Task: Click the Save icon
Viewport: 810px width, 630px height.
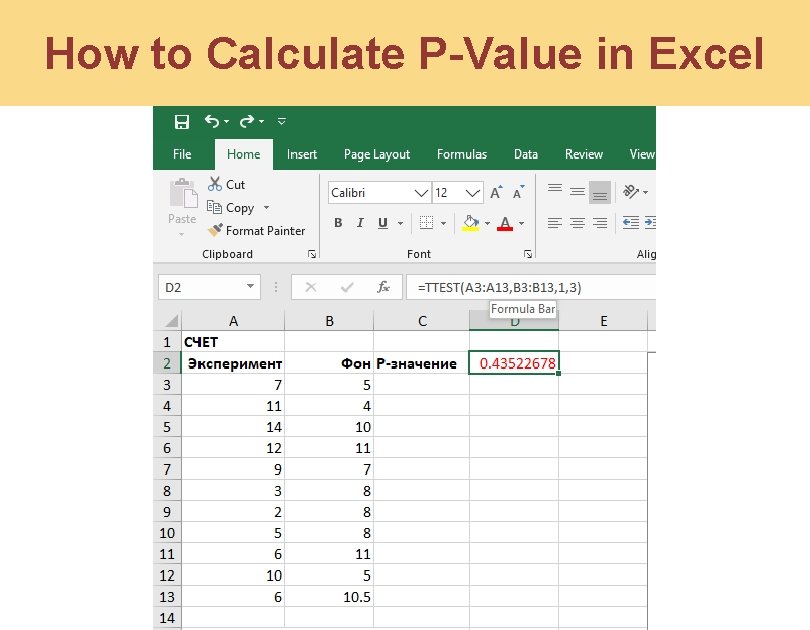Action: [x=180, y=121]
